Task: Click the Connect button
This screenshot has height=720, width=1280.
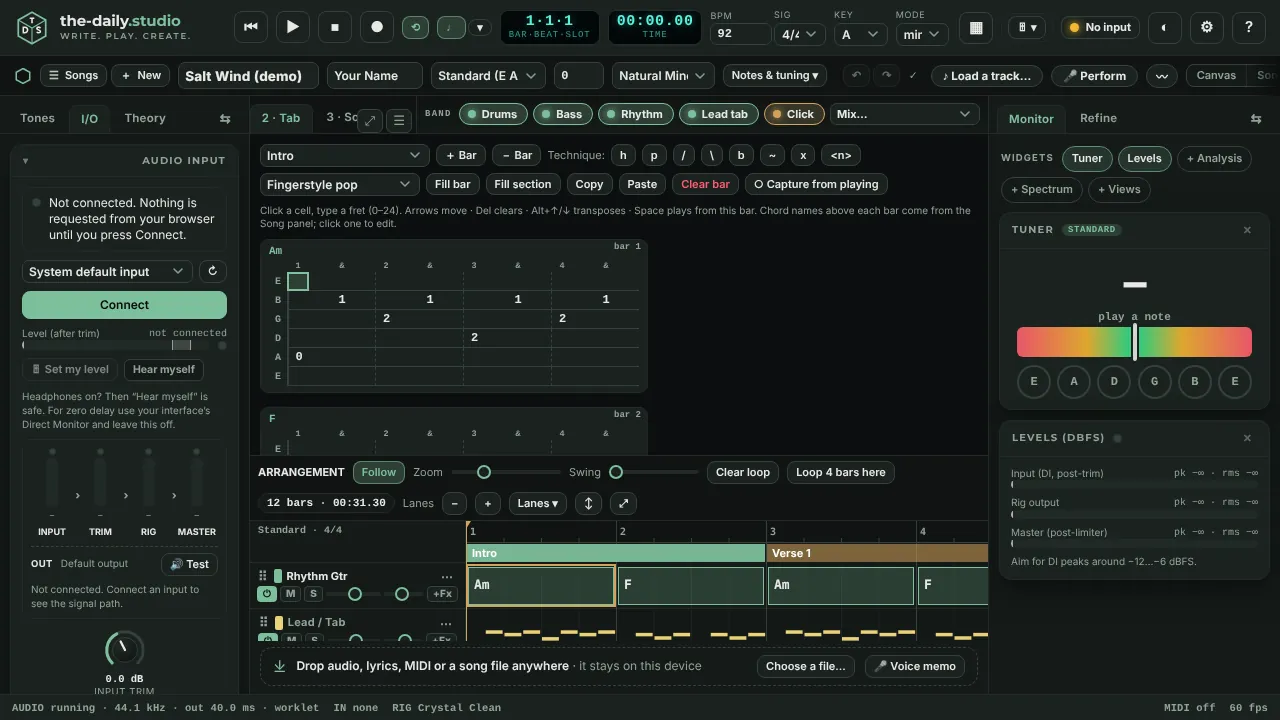Action: click(x=124, y=305)
